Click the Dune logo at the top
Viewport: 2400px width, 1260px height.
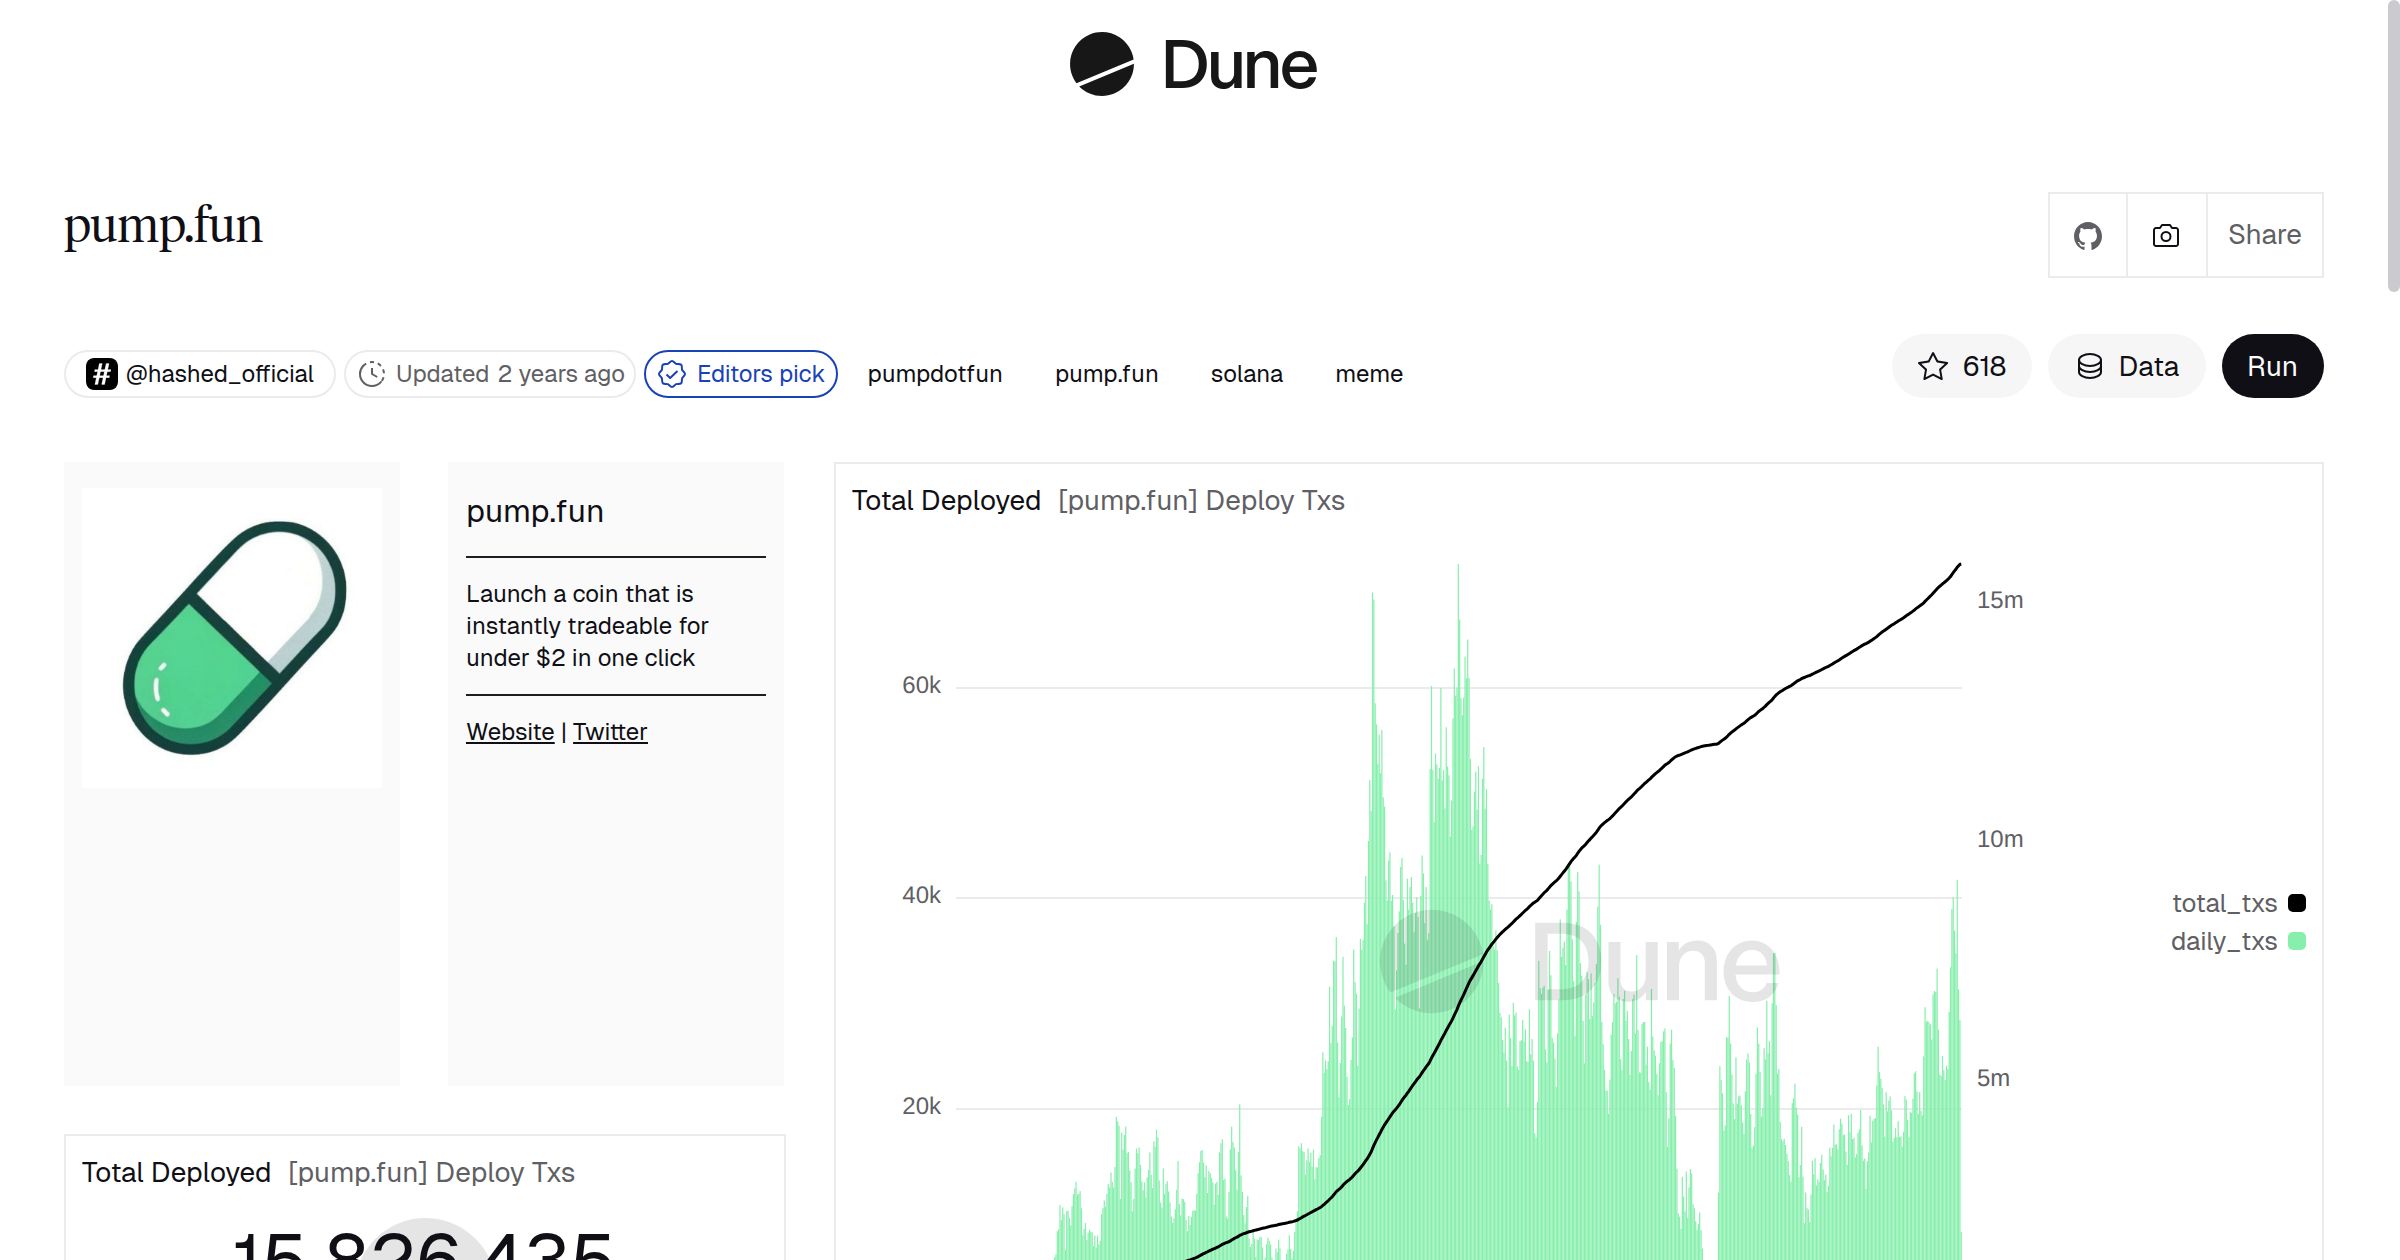coord(1190,64)
